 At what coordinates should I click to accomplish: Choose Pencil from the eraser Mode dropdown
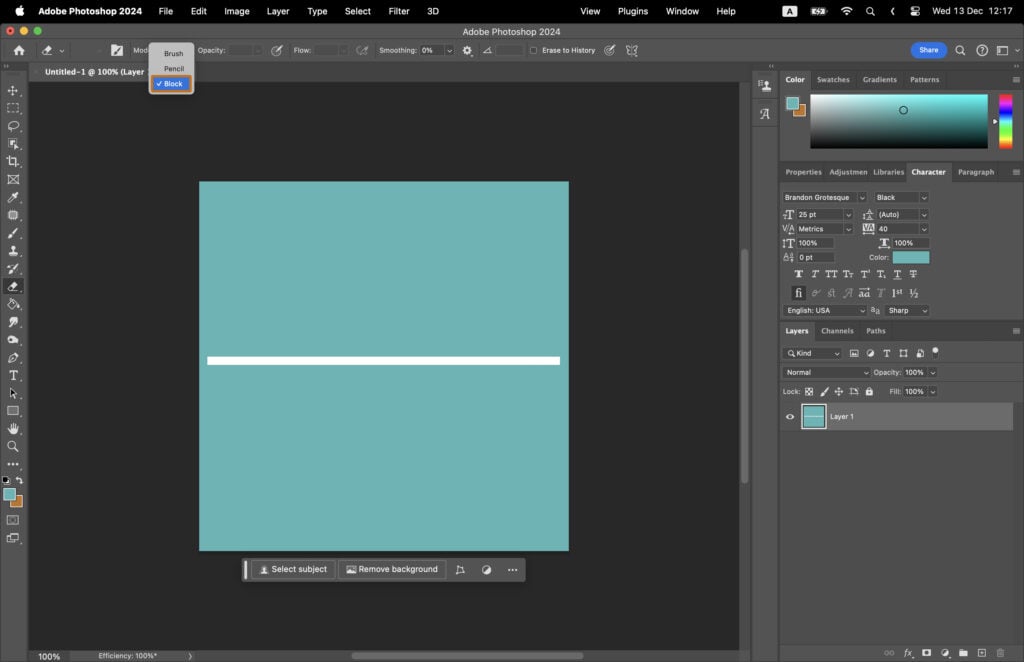tap(173, 68)
